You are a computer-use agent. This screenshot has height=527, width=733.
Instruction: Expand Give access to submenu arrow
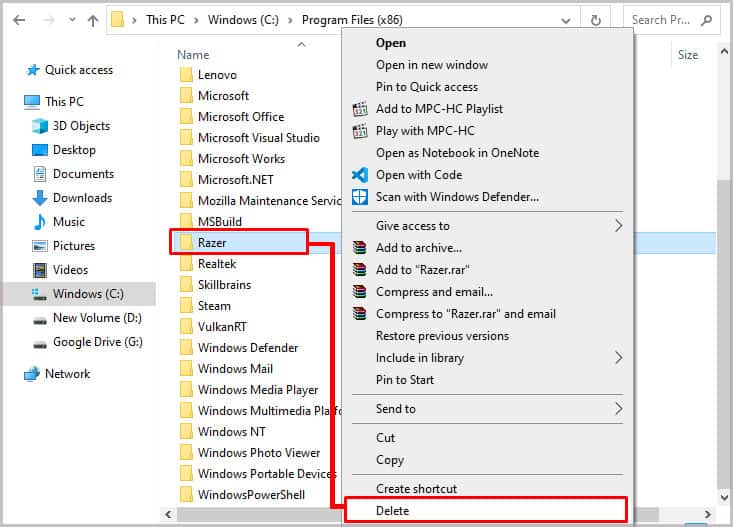point(618,226)
